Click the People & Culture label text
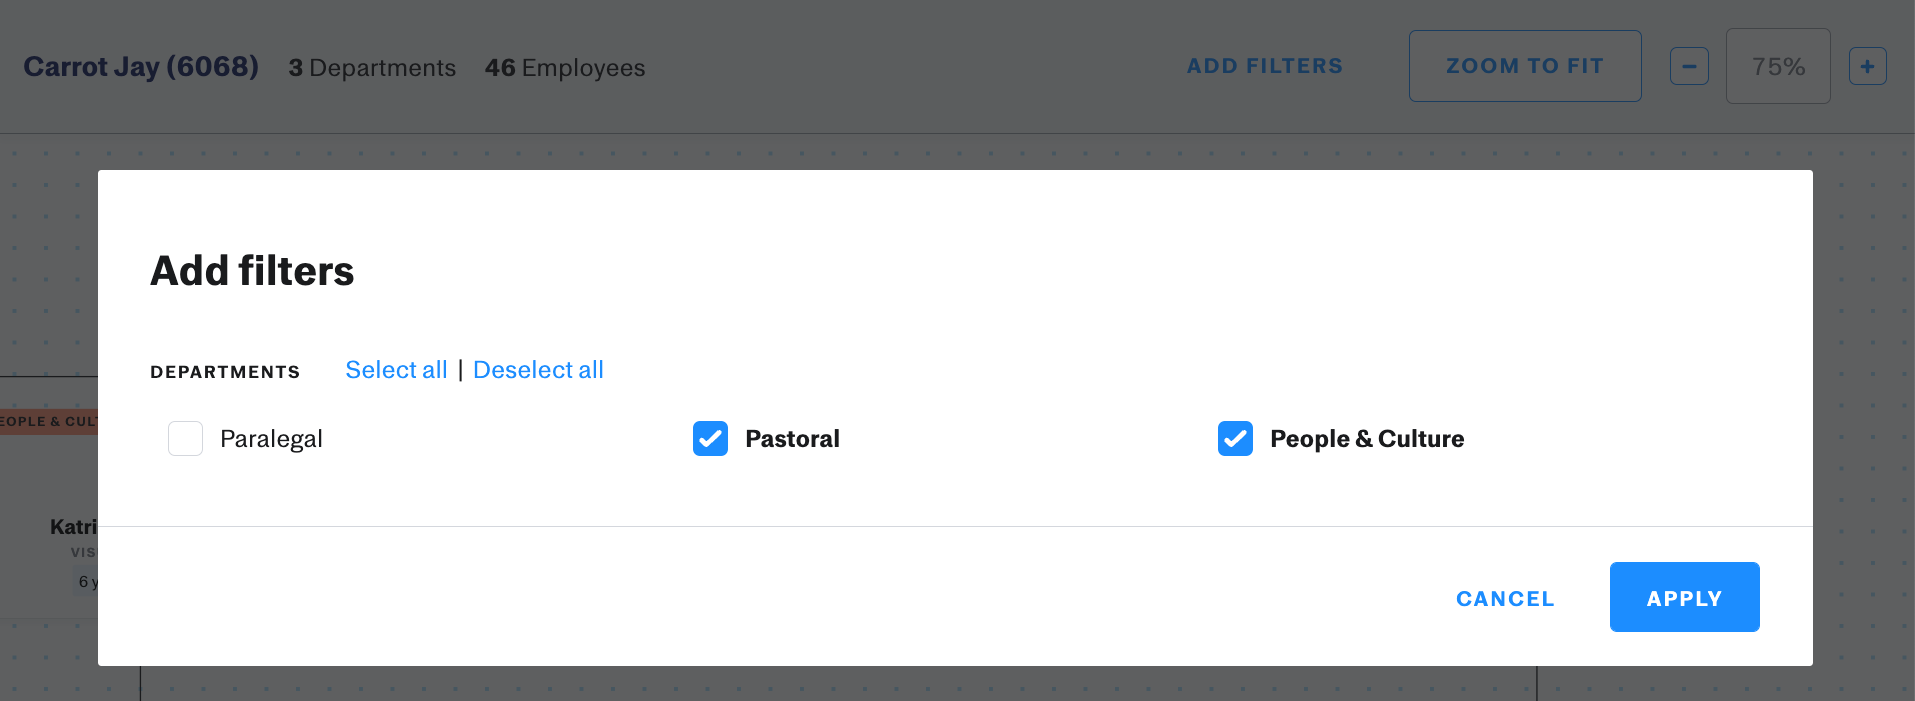The image size is (1915, 701). 1367,439
